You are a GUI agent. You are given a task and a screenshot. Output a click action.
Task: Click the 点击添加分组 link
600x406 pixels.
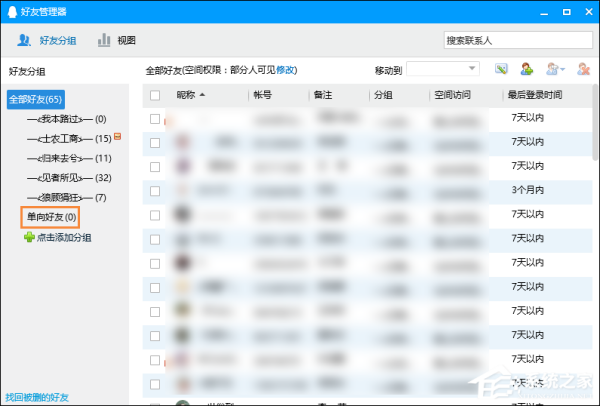pyautogui.click(x=64, y=238)
